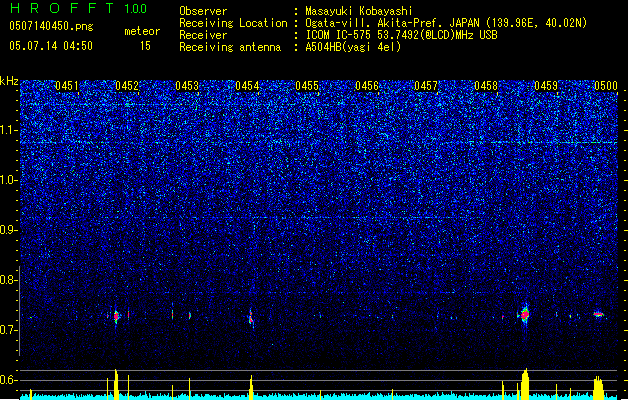Select the file name 0507140450.png
This screenshot has height=400, width=629.
point(51,26)
